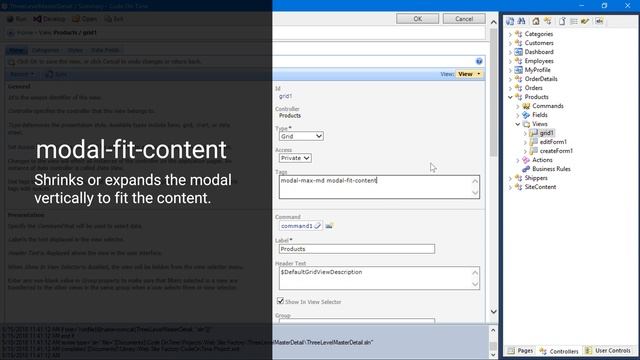This screenshot has height=360, width=640.
Task: Switch to the Pages tab
Action: click(x=520, y=351)
